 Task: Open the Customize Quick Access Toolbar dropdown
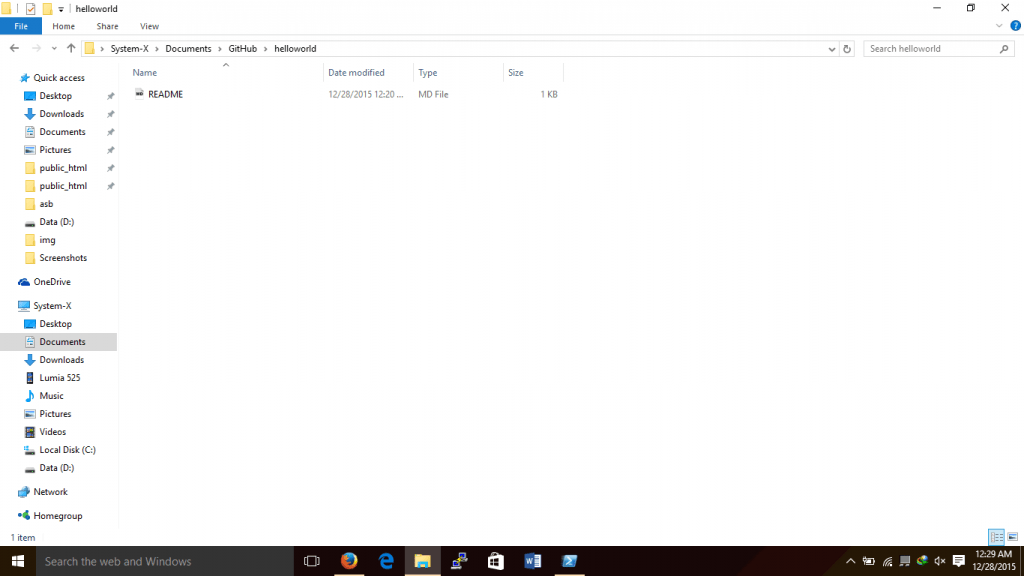(61, 10)
